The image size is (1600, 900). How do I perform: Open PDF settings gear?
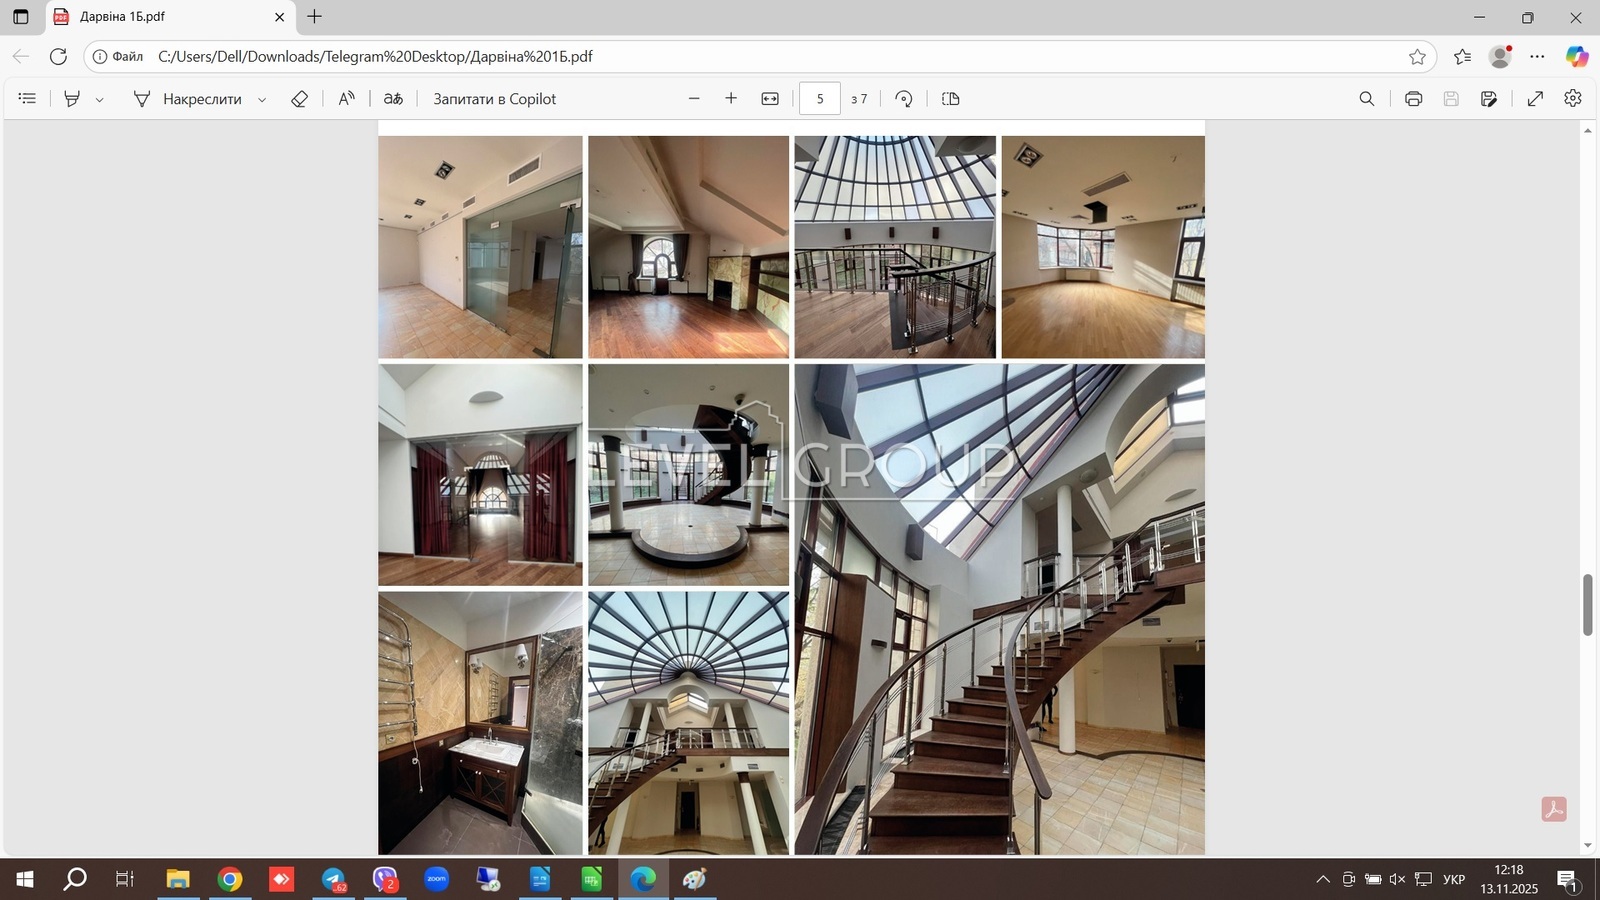1573,98
